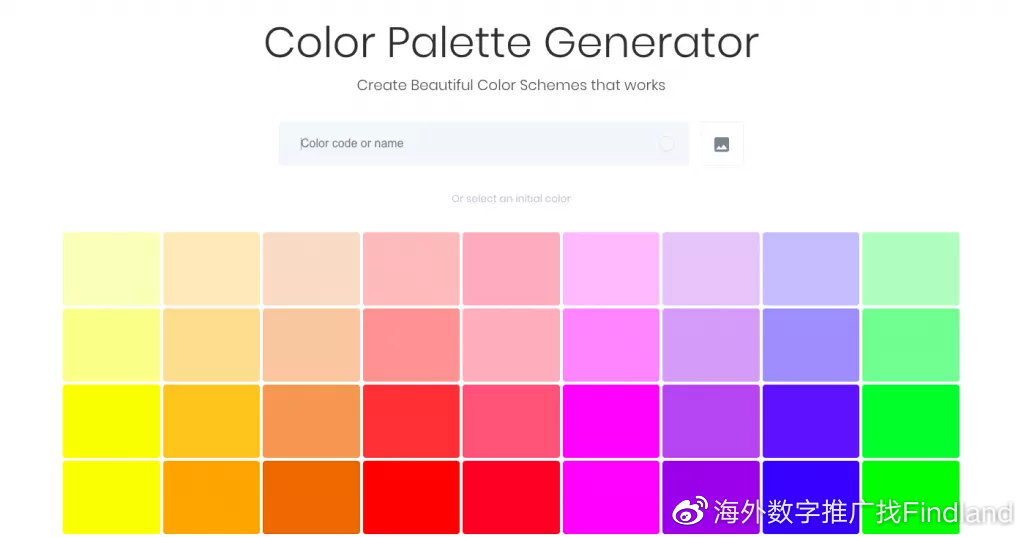Screen dimensions: 1024x537
Task: Select the periwinkle swatch in second row
Action: [810, 345]
